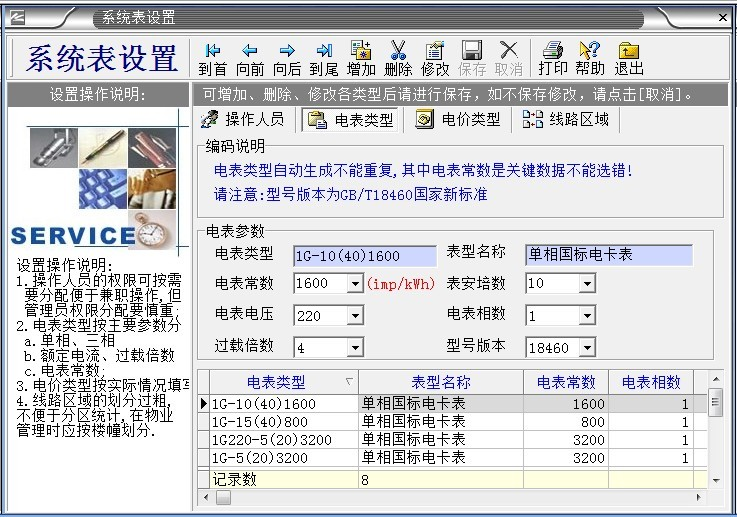Click the 向前 (previous record) arrow icon
The width and height of the screenshot is (737, 517).
(250, 51)
